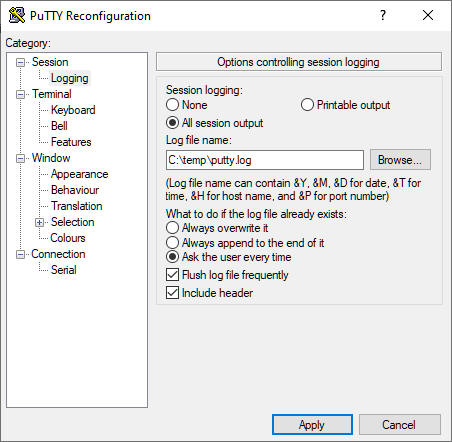Open the Keyboard category
The image size is (452, 442).
click(73, 110)
